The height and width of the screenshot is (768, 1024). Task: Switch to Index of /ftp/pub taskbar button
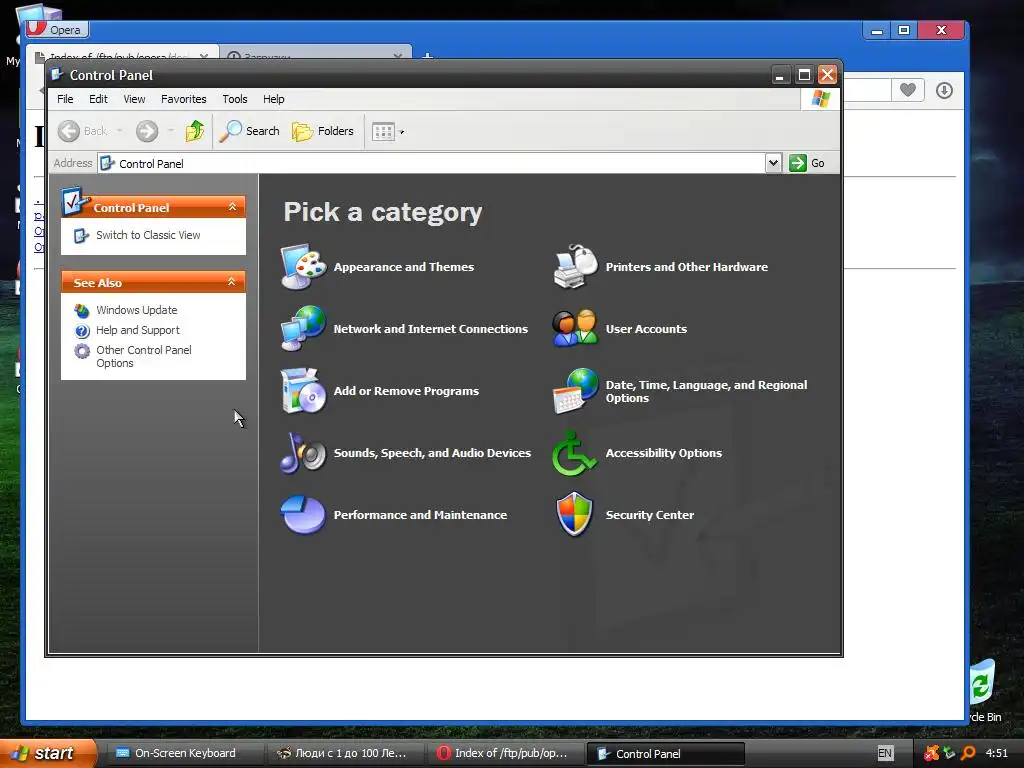coord(505,754)
